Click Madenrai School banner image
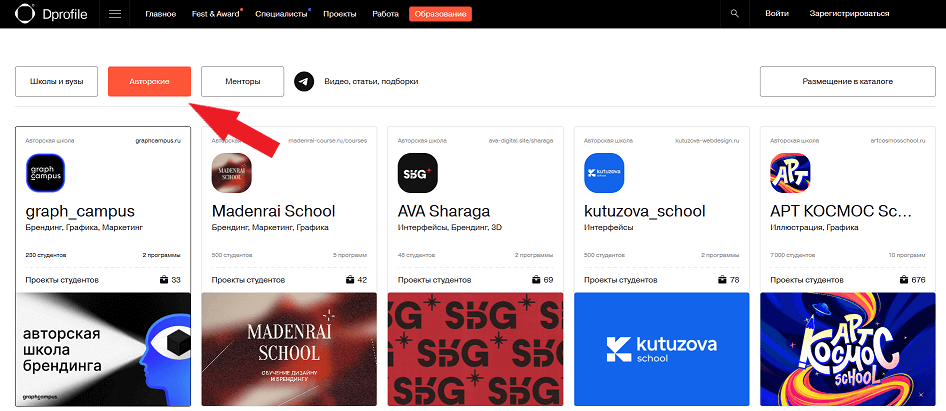This screenshot has height=411, width=946. (289, 349)
